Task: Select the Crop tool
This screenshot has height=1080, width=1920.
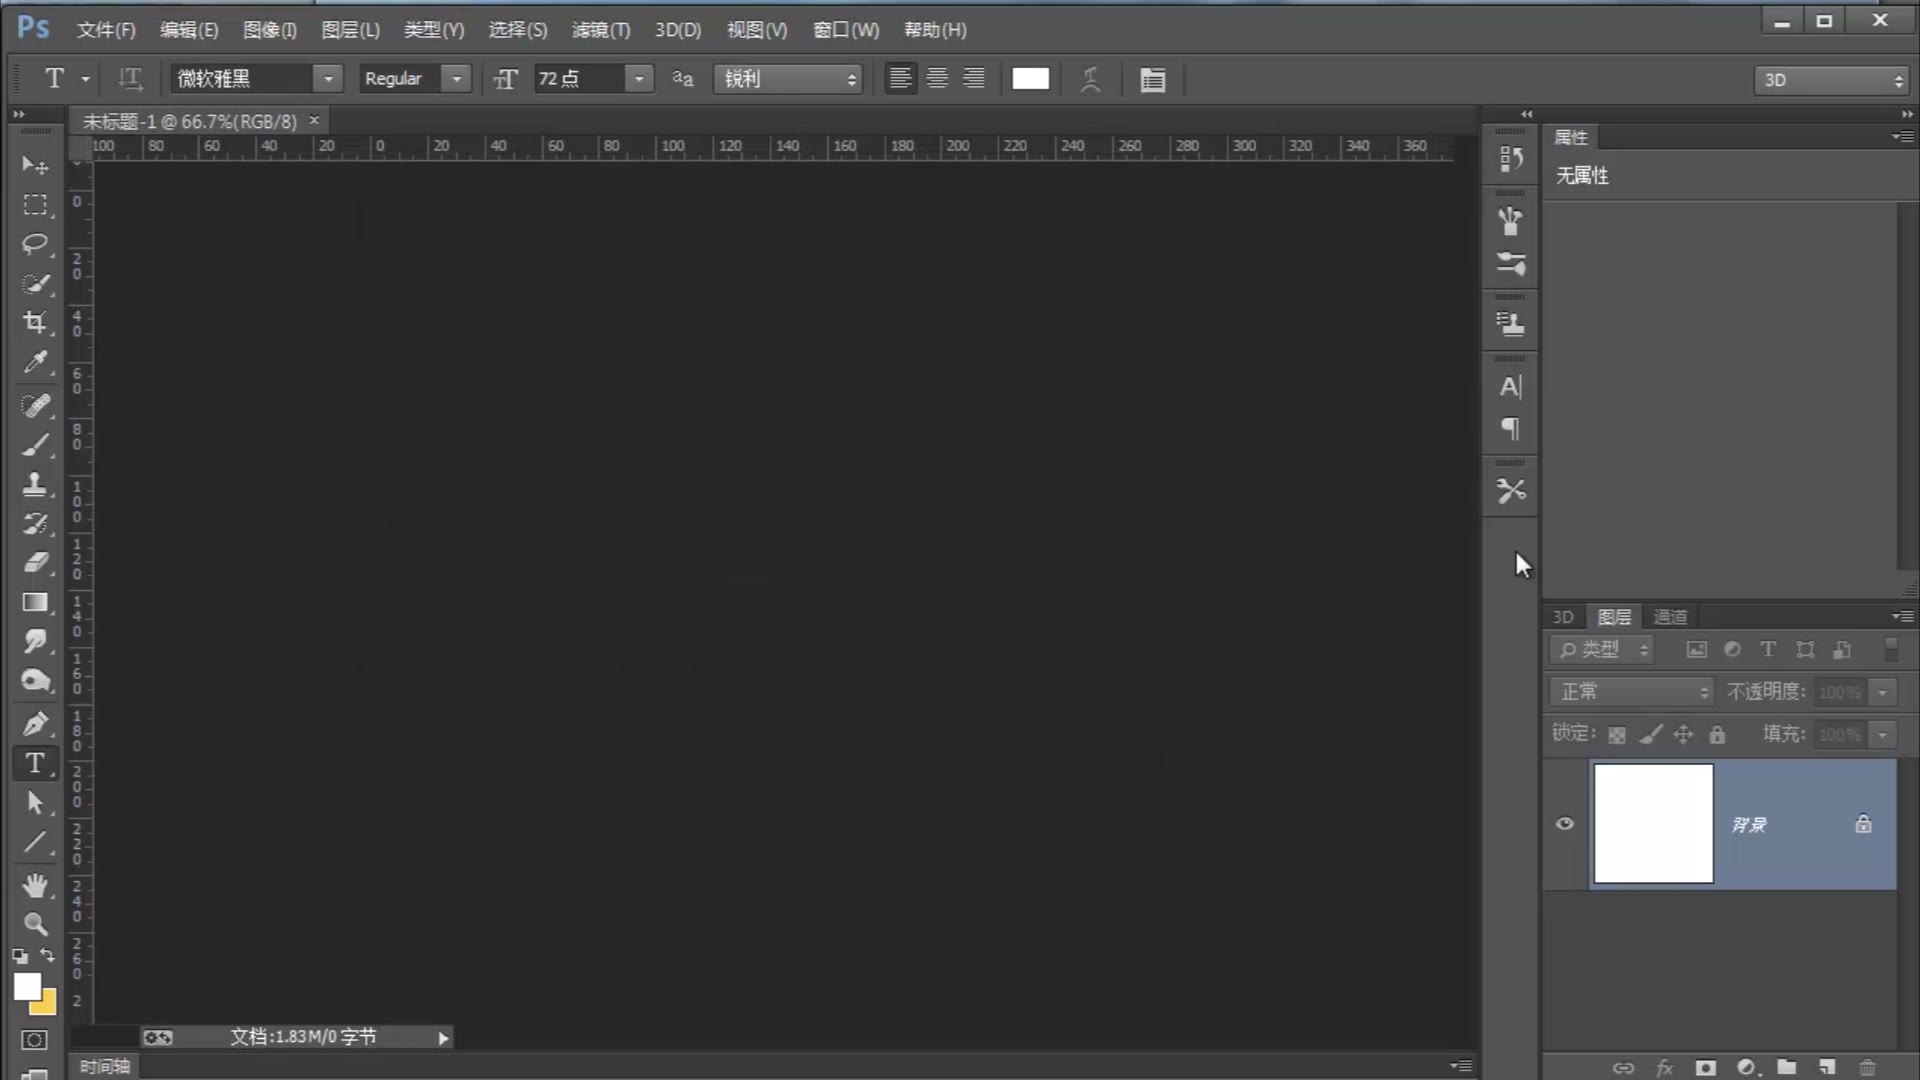Action: point(35,323)
